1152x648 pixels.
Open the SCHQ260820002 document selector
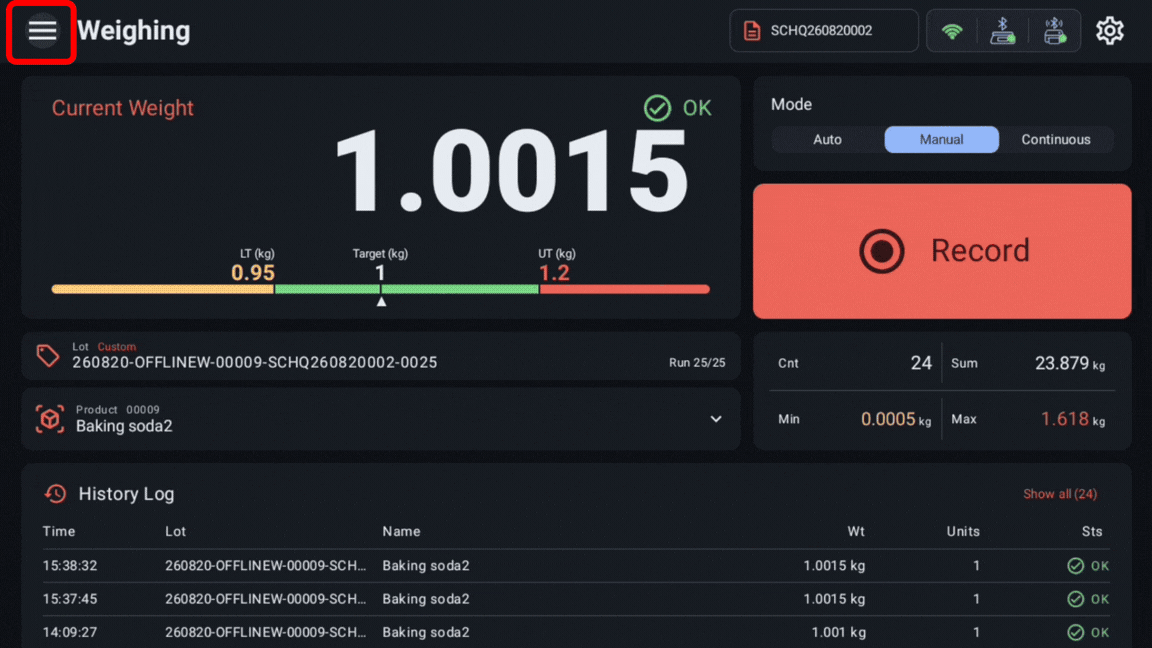coord(824,31)
